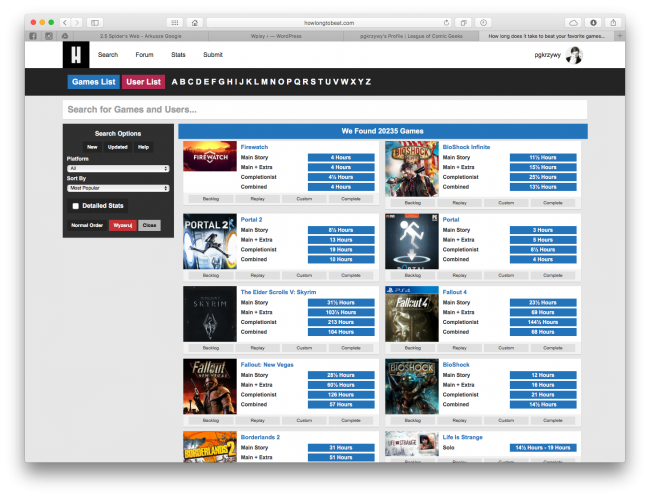This screenshot has height=498, width=650.
Task: Enable the Detailed Stats checkbox
Action: point(75,206)
